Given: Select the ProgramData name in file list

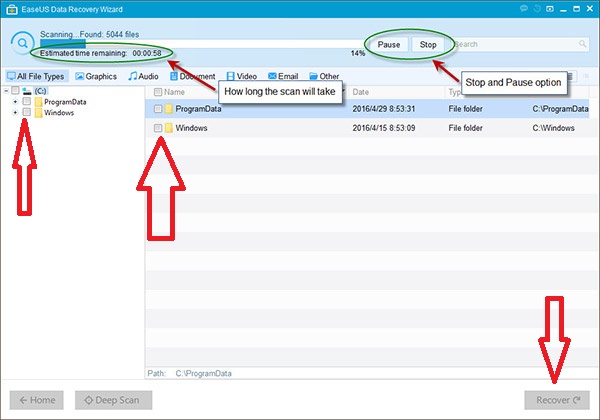Looking at the screenshot, I should (x=198, y=109).
